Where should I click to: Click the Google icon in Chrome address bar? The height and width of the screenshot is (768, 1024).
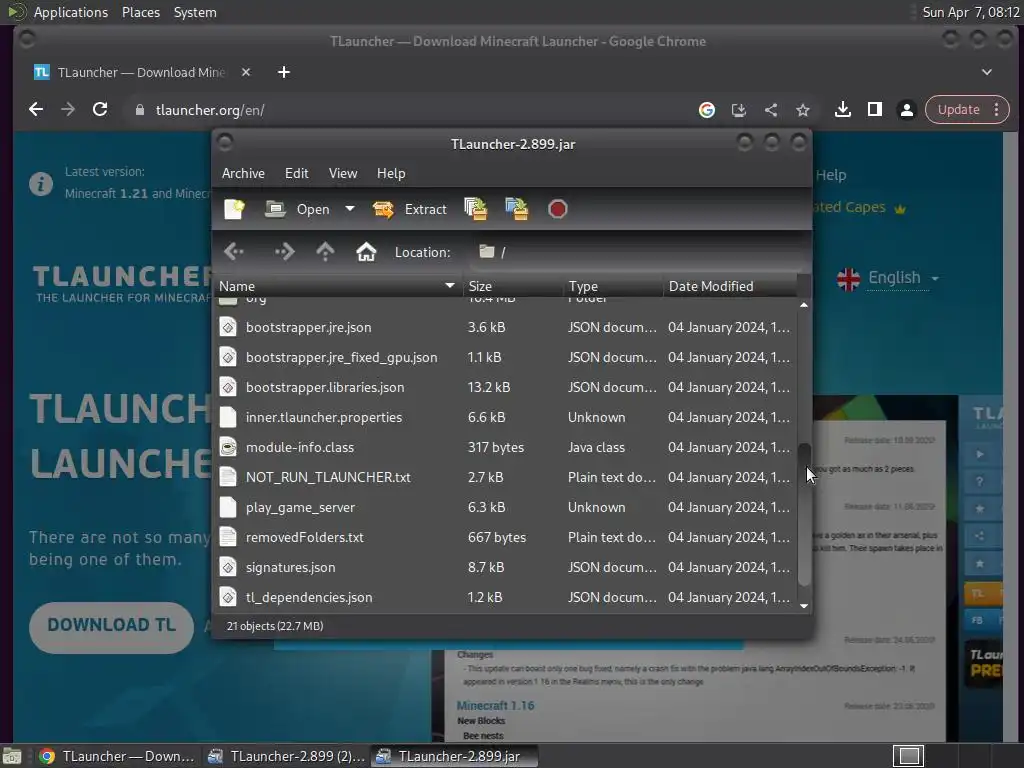[707, 110]
